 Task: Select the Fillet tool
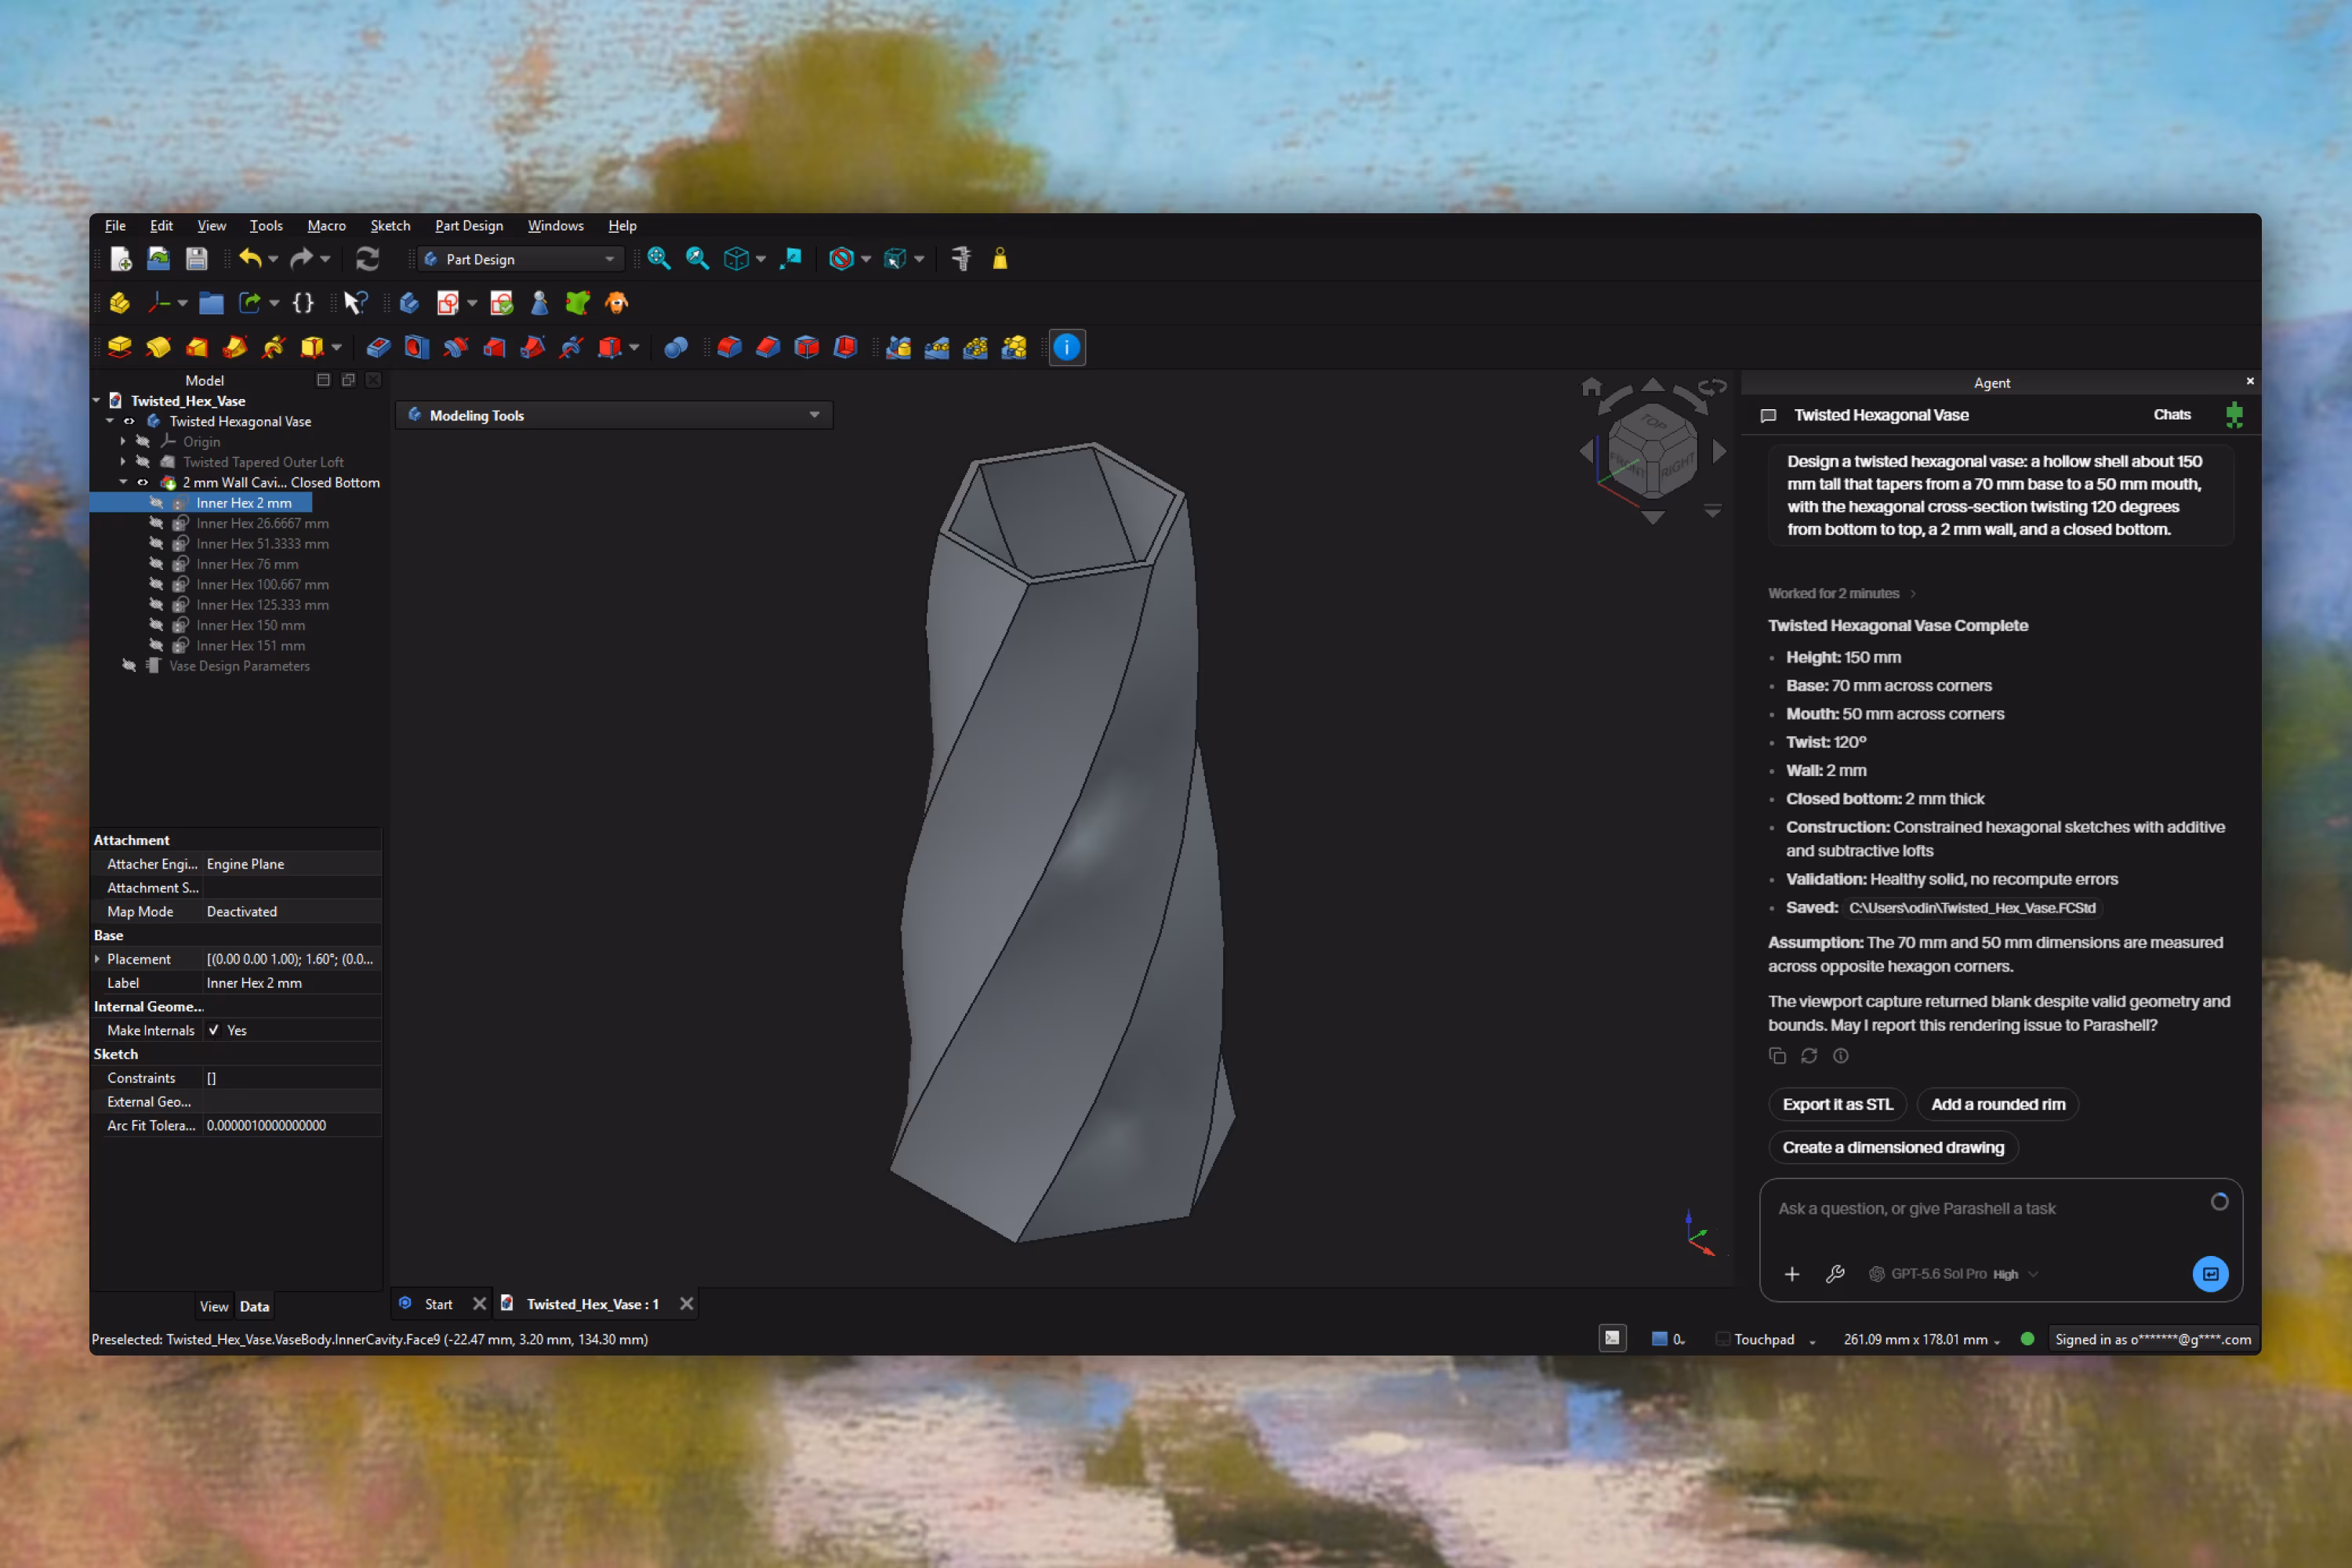pyautogui.click(x=729, y=347)
